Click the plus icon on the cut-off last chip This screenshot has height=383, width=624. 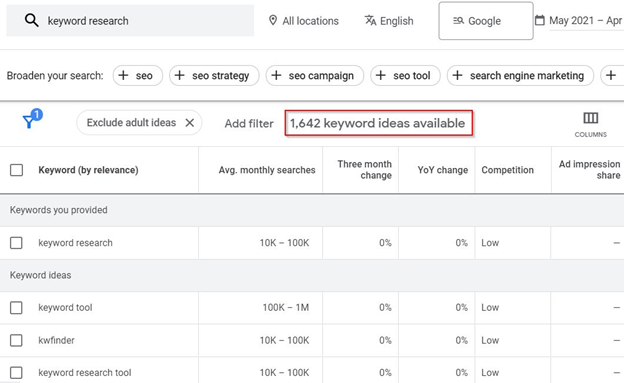tap(611, 75)
